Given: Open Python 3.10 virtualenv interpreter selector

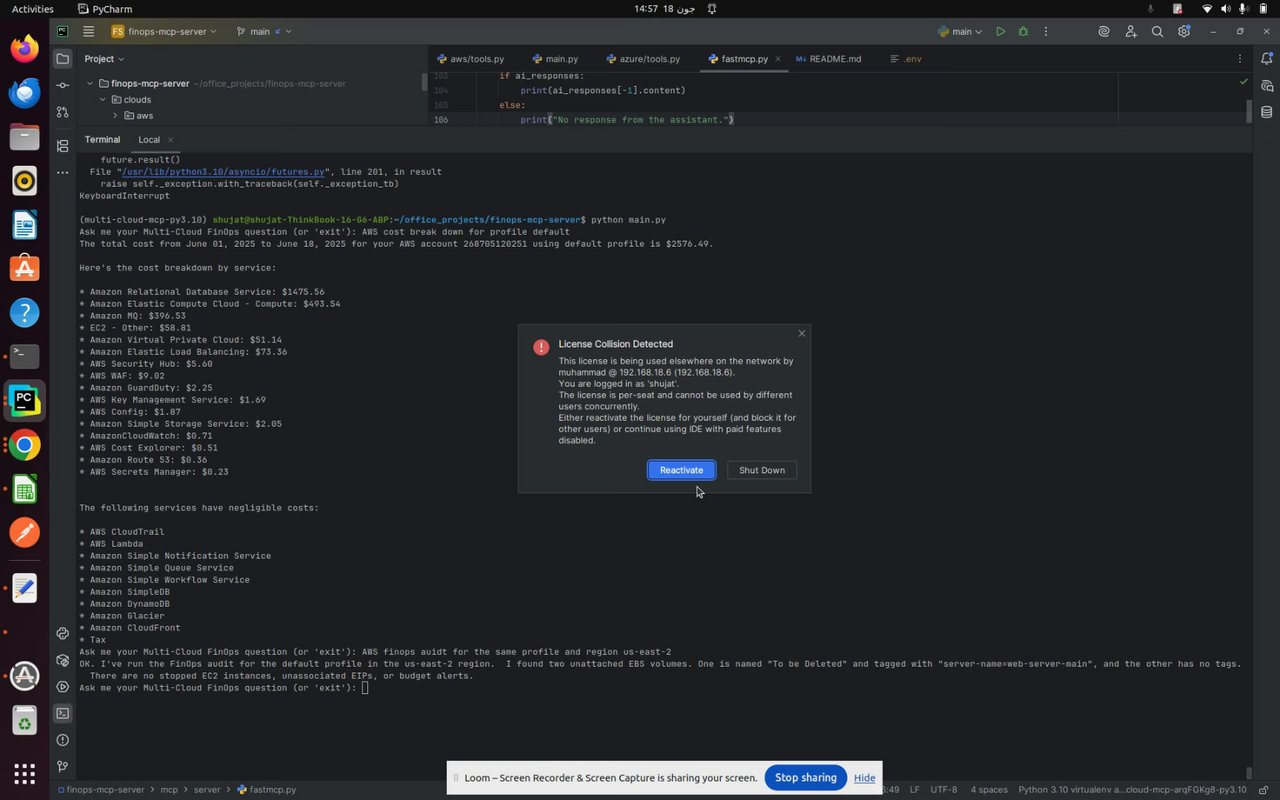Looking at the screenshot, I should 1132,790.
